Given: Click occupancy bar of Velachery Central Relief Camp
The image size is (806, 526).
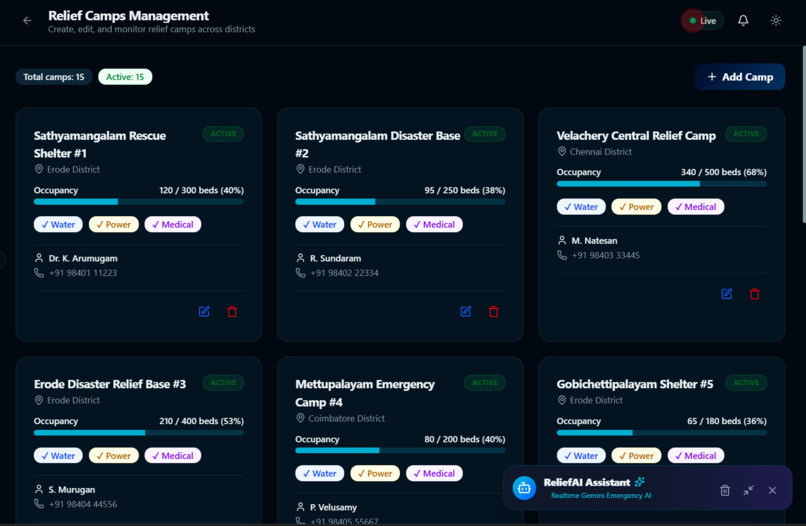Looking at the screenshot, I should pyautogui.click(x=662, y=184).
